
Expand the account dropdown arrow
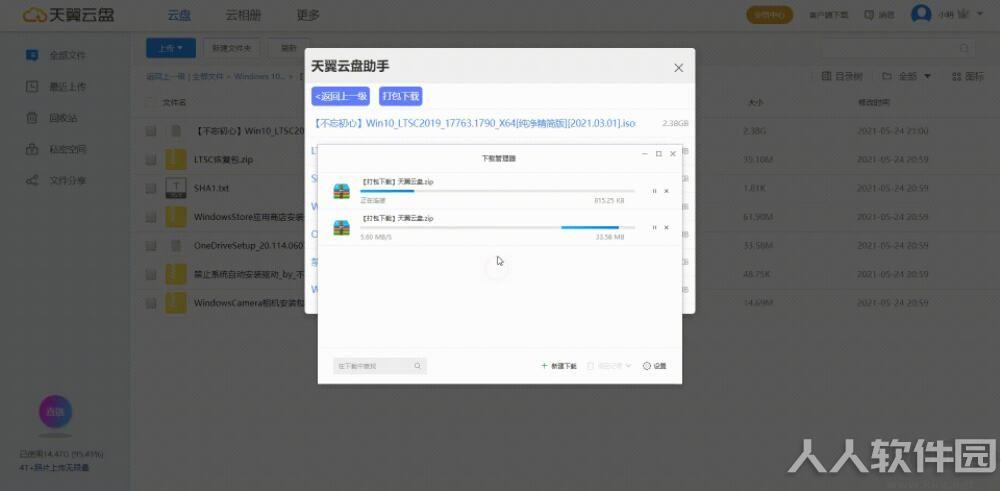click(x=980, y=14)
